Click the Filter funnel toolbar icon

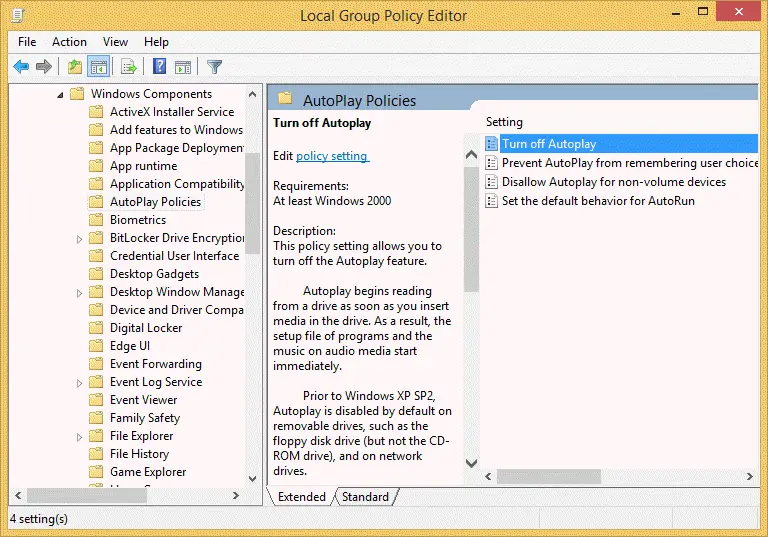215,66
